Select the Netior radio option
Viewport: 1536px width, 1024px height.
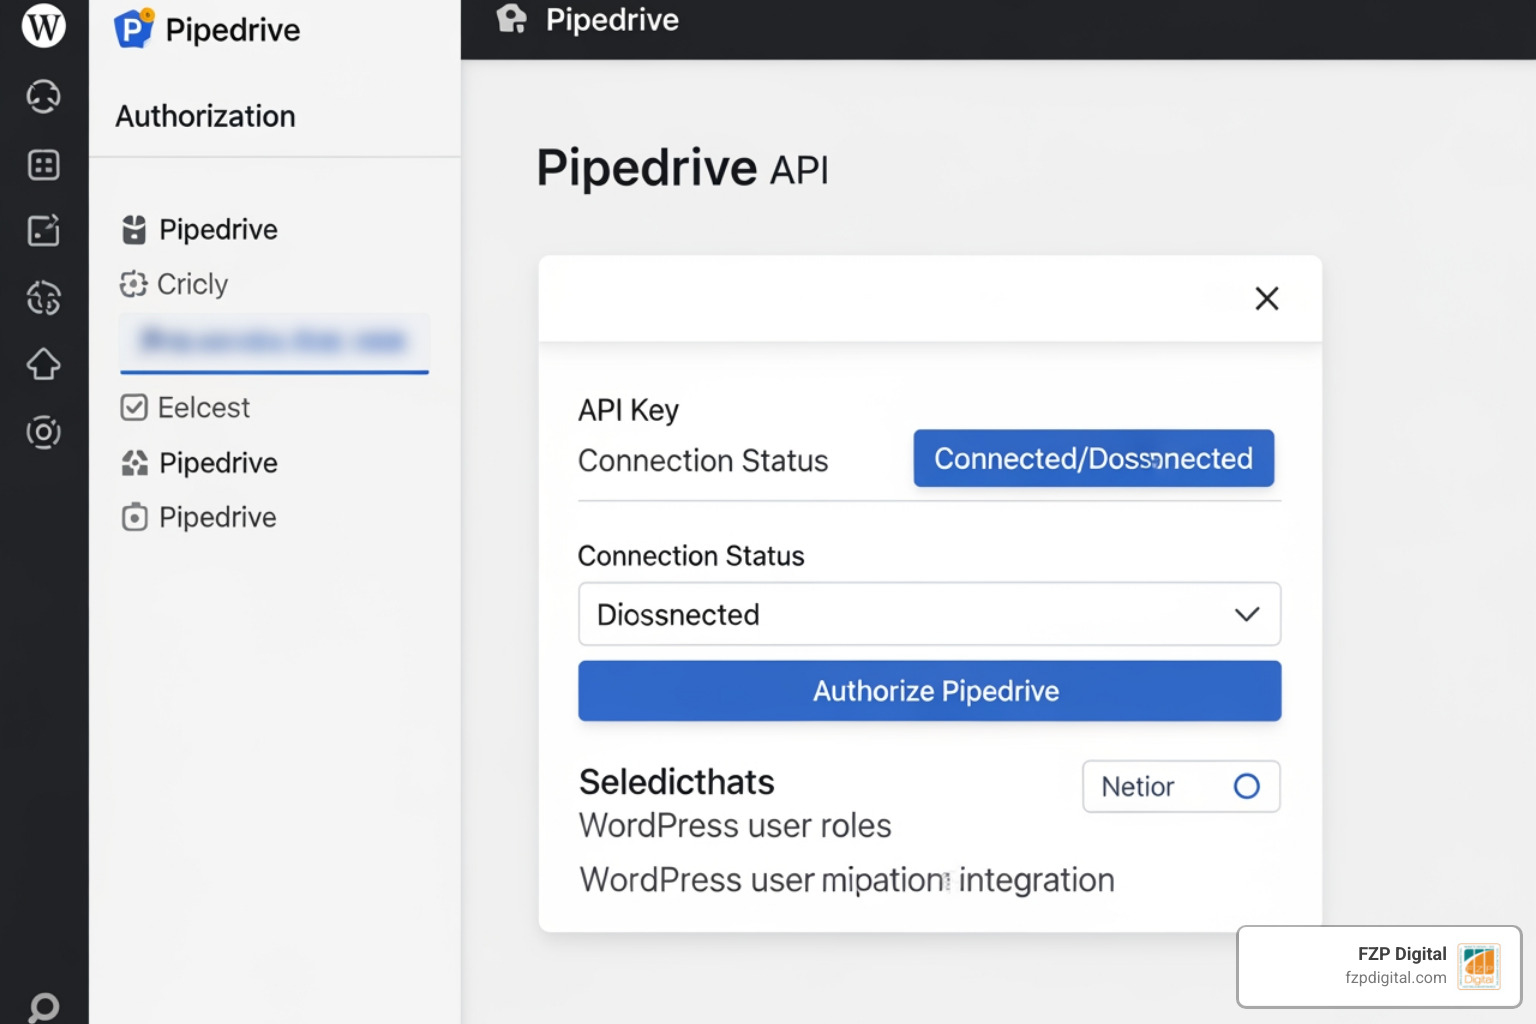pos(1247,786)
